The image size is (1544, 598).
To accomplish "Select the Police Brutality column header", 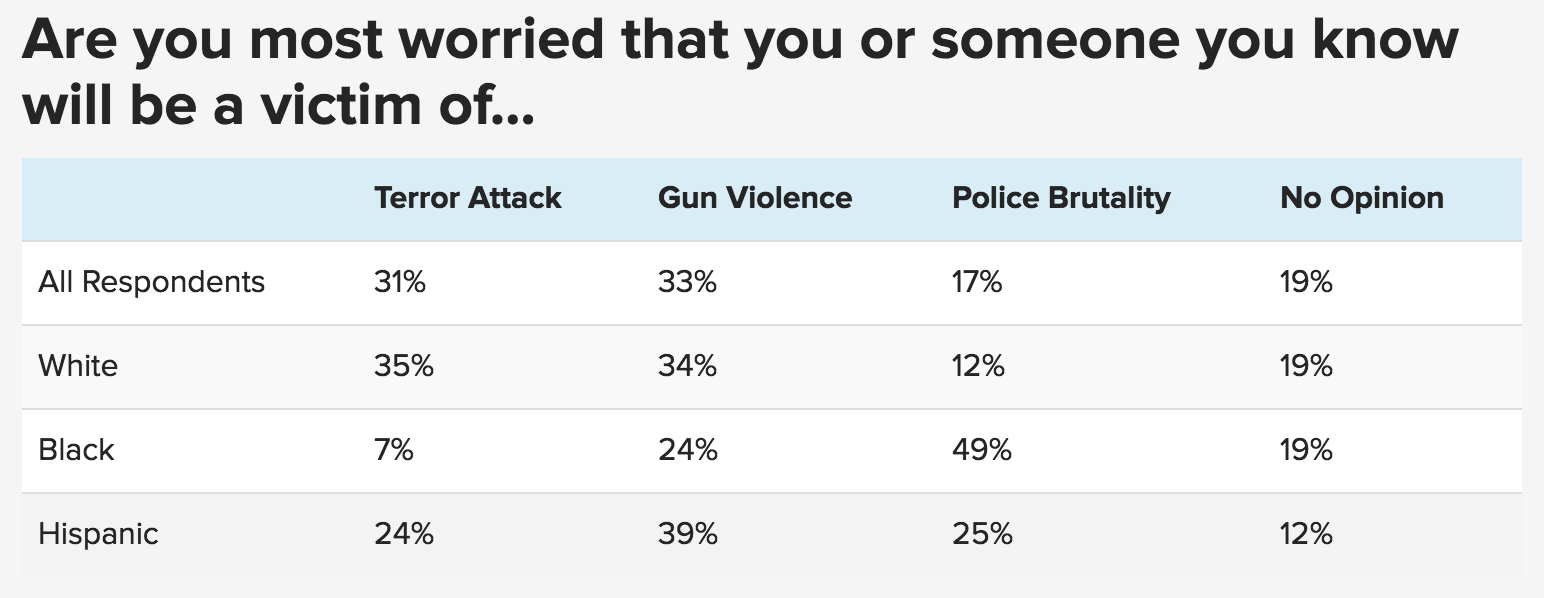I will (x=1060, y=198).
